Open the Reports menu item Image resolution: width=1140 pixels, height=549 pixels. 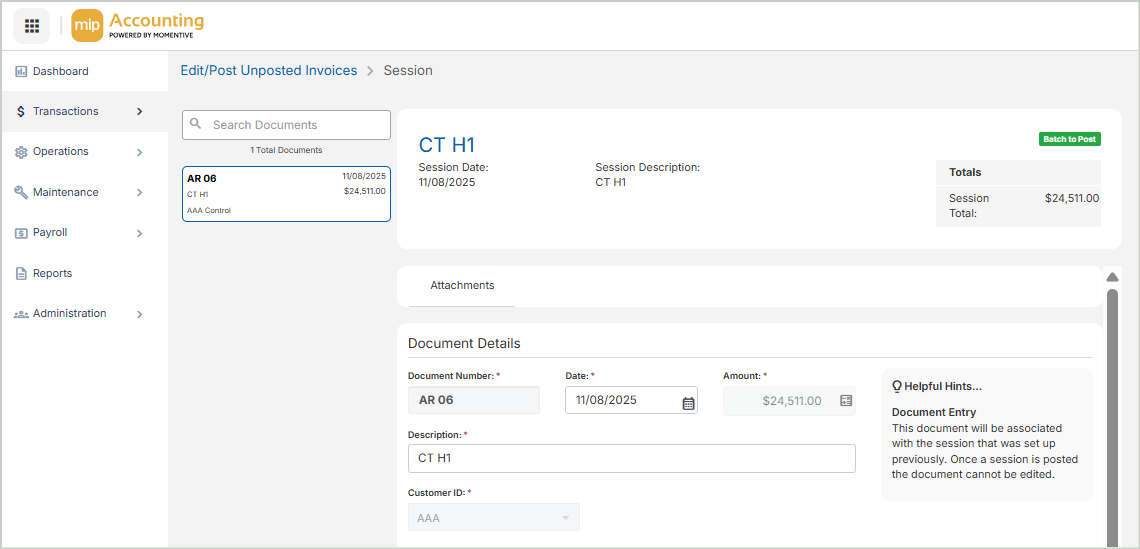click(52, 274)
